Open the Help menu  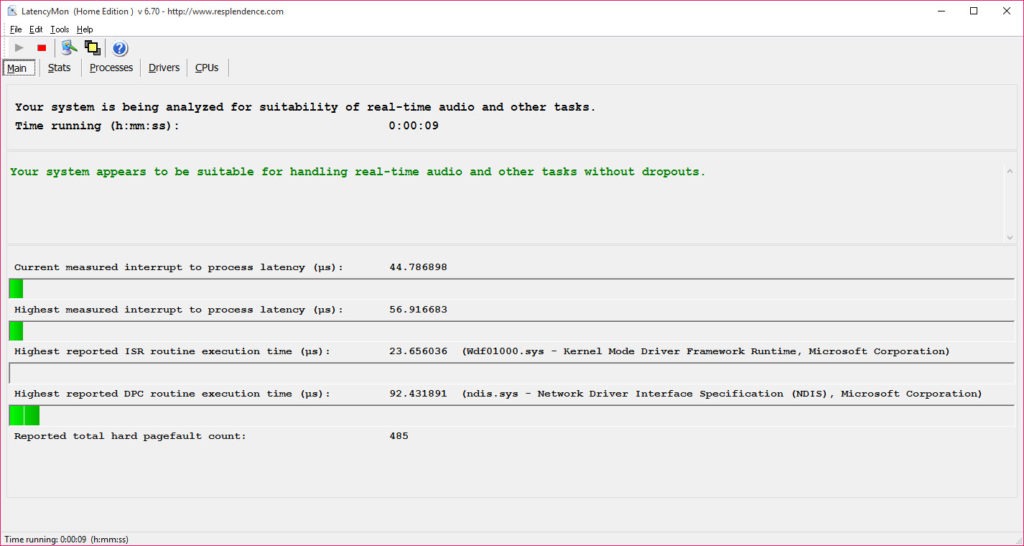tap(85, 29)
